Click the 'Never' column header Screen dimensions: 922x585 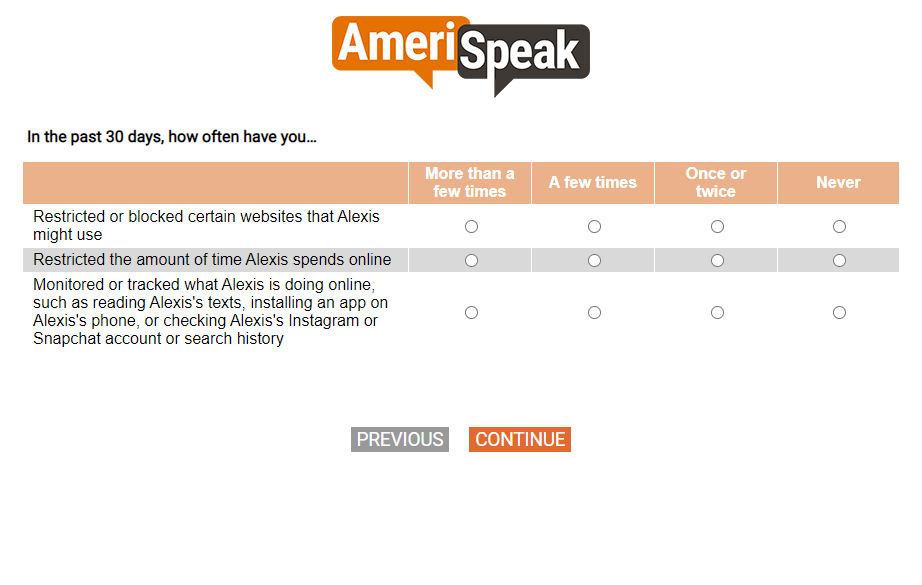(838, 183)
